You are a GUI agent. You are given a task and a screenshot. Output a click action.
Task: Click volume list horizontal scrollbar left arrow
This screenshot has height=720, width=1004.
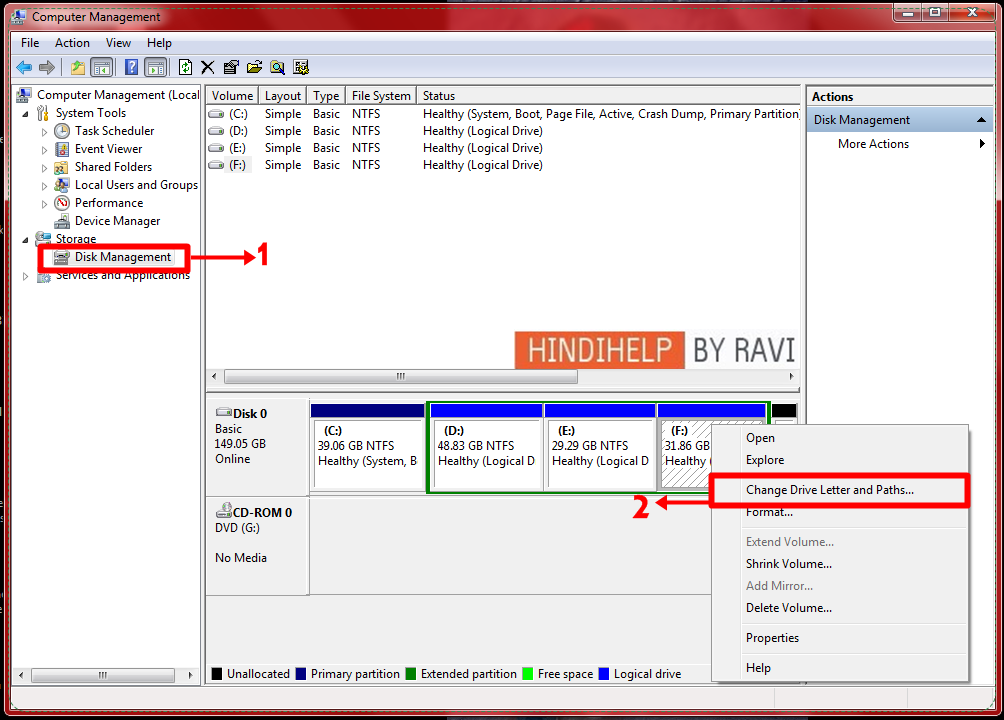214,377
